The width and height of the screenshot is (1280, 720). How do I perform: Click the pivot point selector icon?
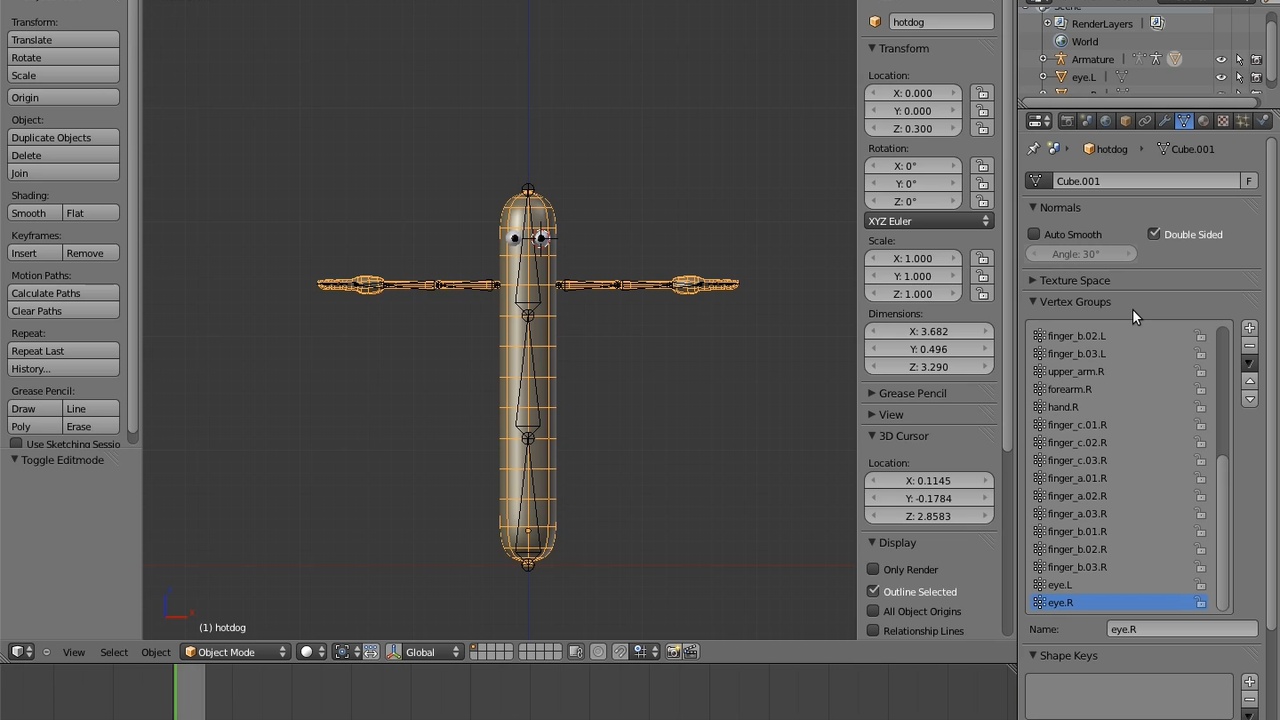(x=347, y=652)
